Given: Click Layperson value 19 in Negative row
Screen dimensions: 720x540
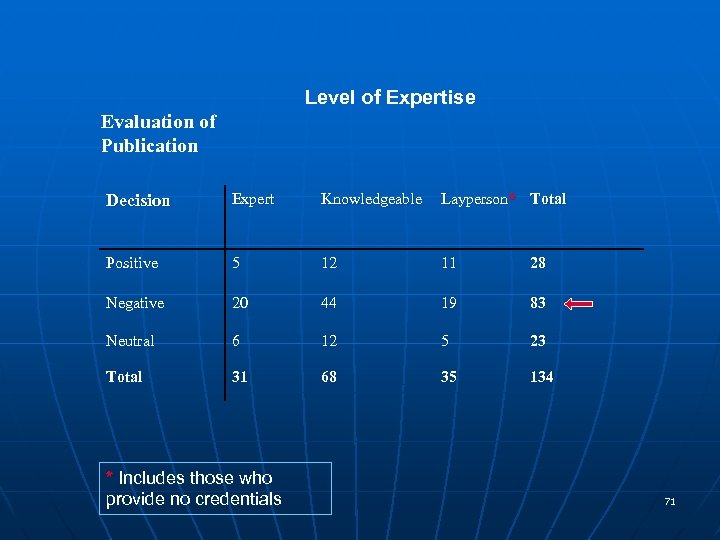Looking at the screenshot, I should [x=449, y=303].
